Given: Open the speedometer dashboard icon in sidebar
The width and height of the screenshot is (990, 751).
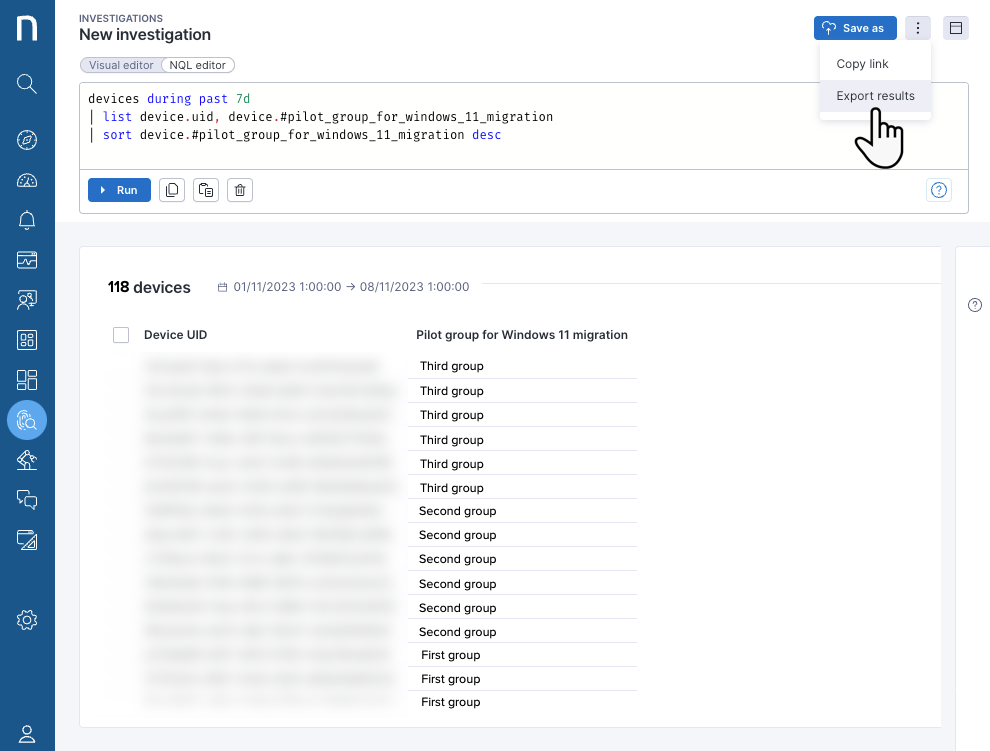Looking at the screenshot, I should 27,180.
